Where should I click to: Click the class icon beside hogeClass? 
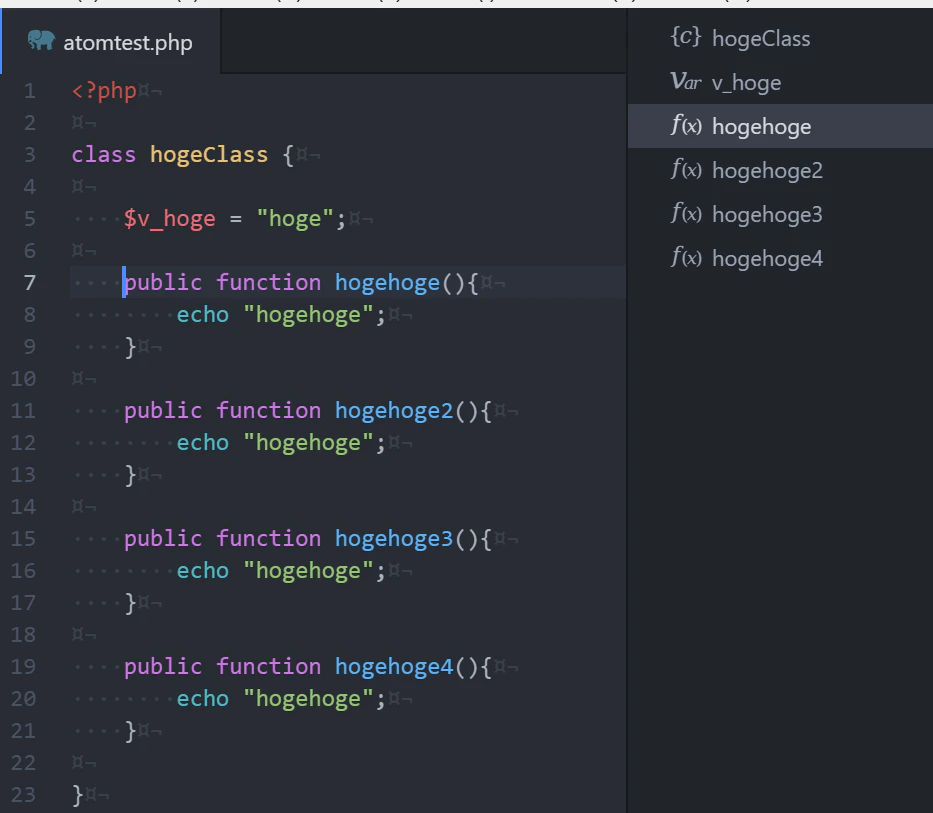(x=685, y=37)
